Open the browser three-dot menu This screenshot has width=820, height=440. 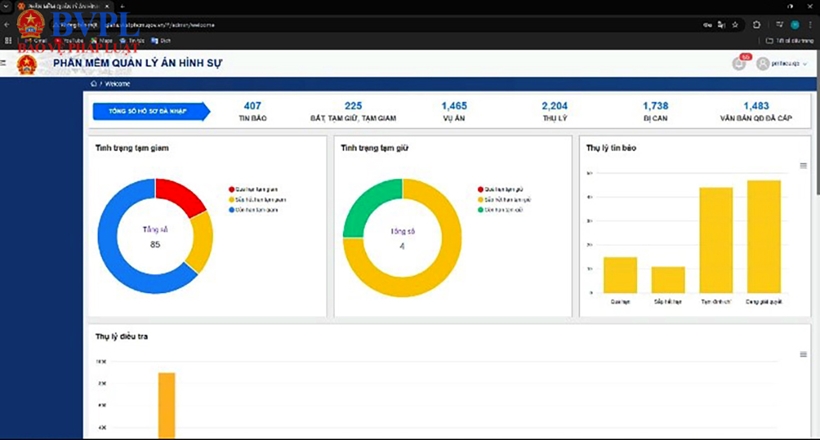[x=810, y=24]
